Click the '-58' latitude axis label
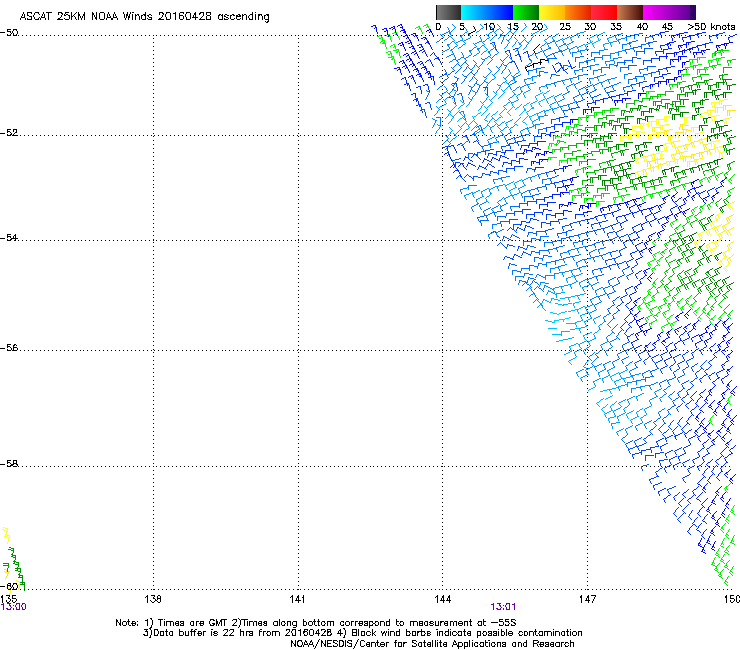This screenshot has height=650, width=740. (9, 464)
